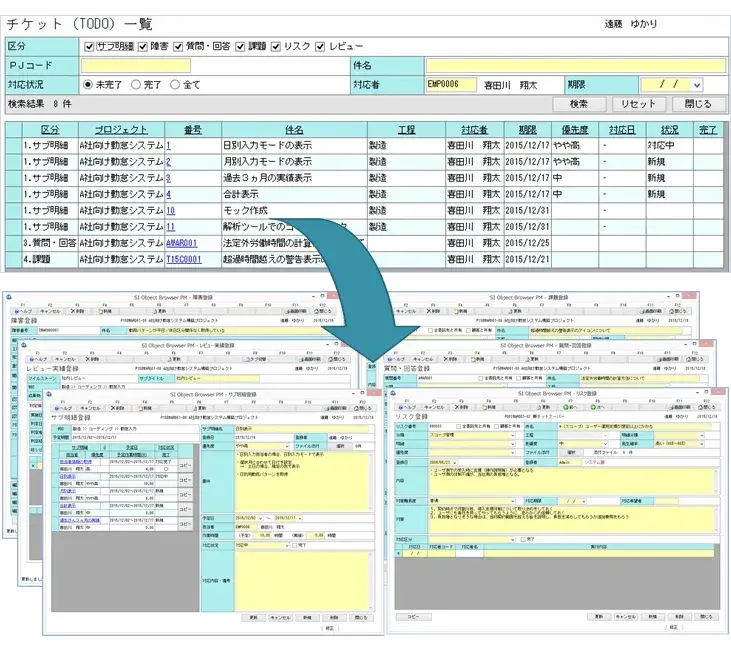The width and height of the screenshot is (731, 650).
Task: Select the 完了 status radio button
Action: (x=136, y=85)
